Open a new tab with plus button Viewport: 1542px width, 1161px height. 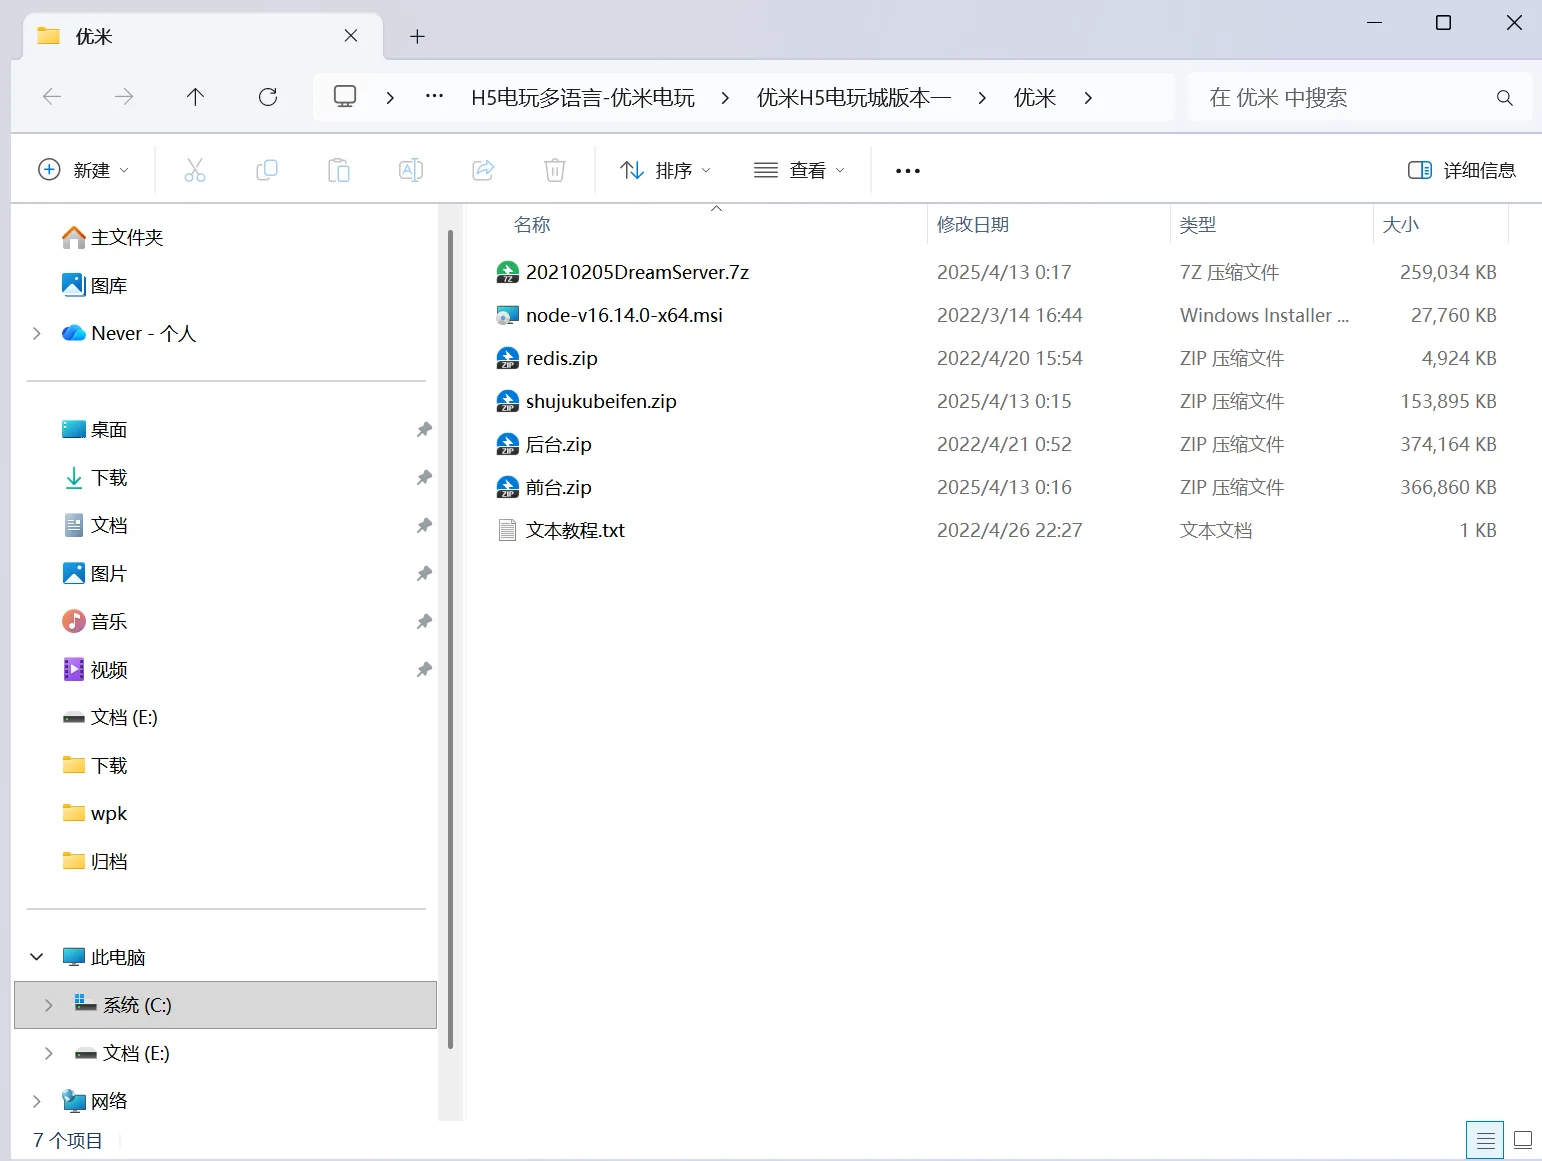click(x=418, y=36)
